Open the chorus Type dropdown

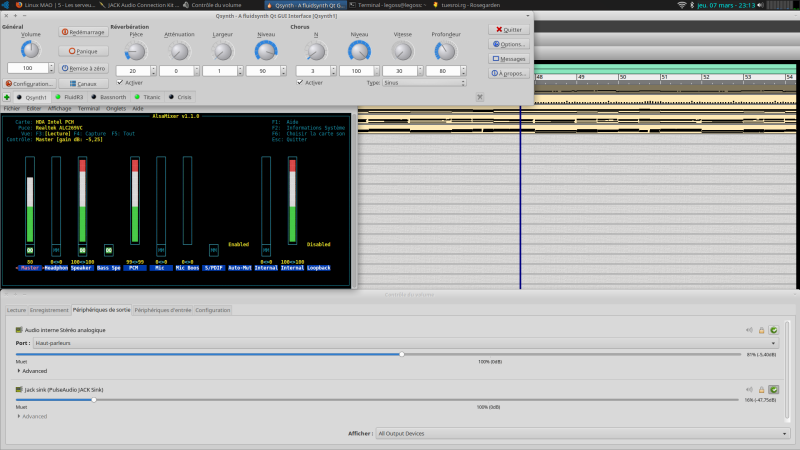pyautogui.click(x=424, y=83)
